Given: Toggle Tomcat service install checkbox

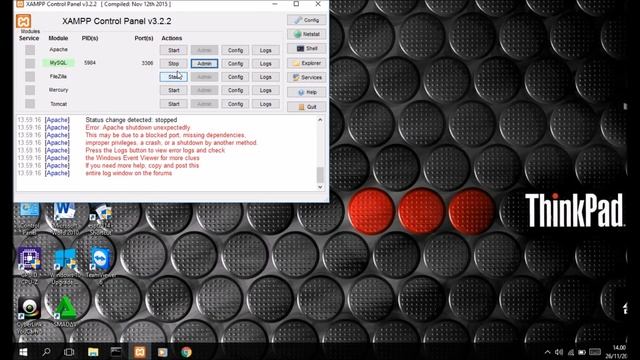Looking at the screenshot, I should (30, 104).
